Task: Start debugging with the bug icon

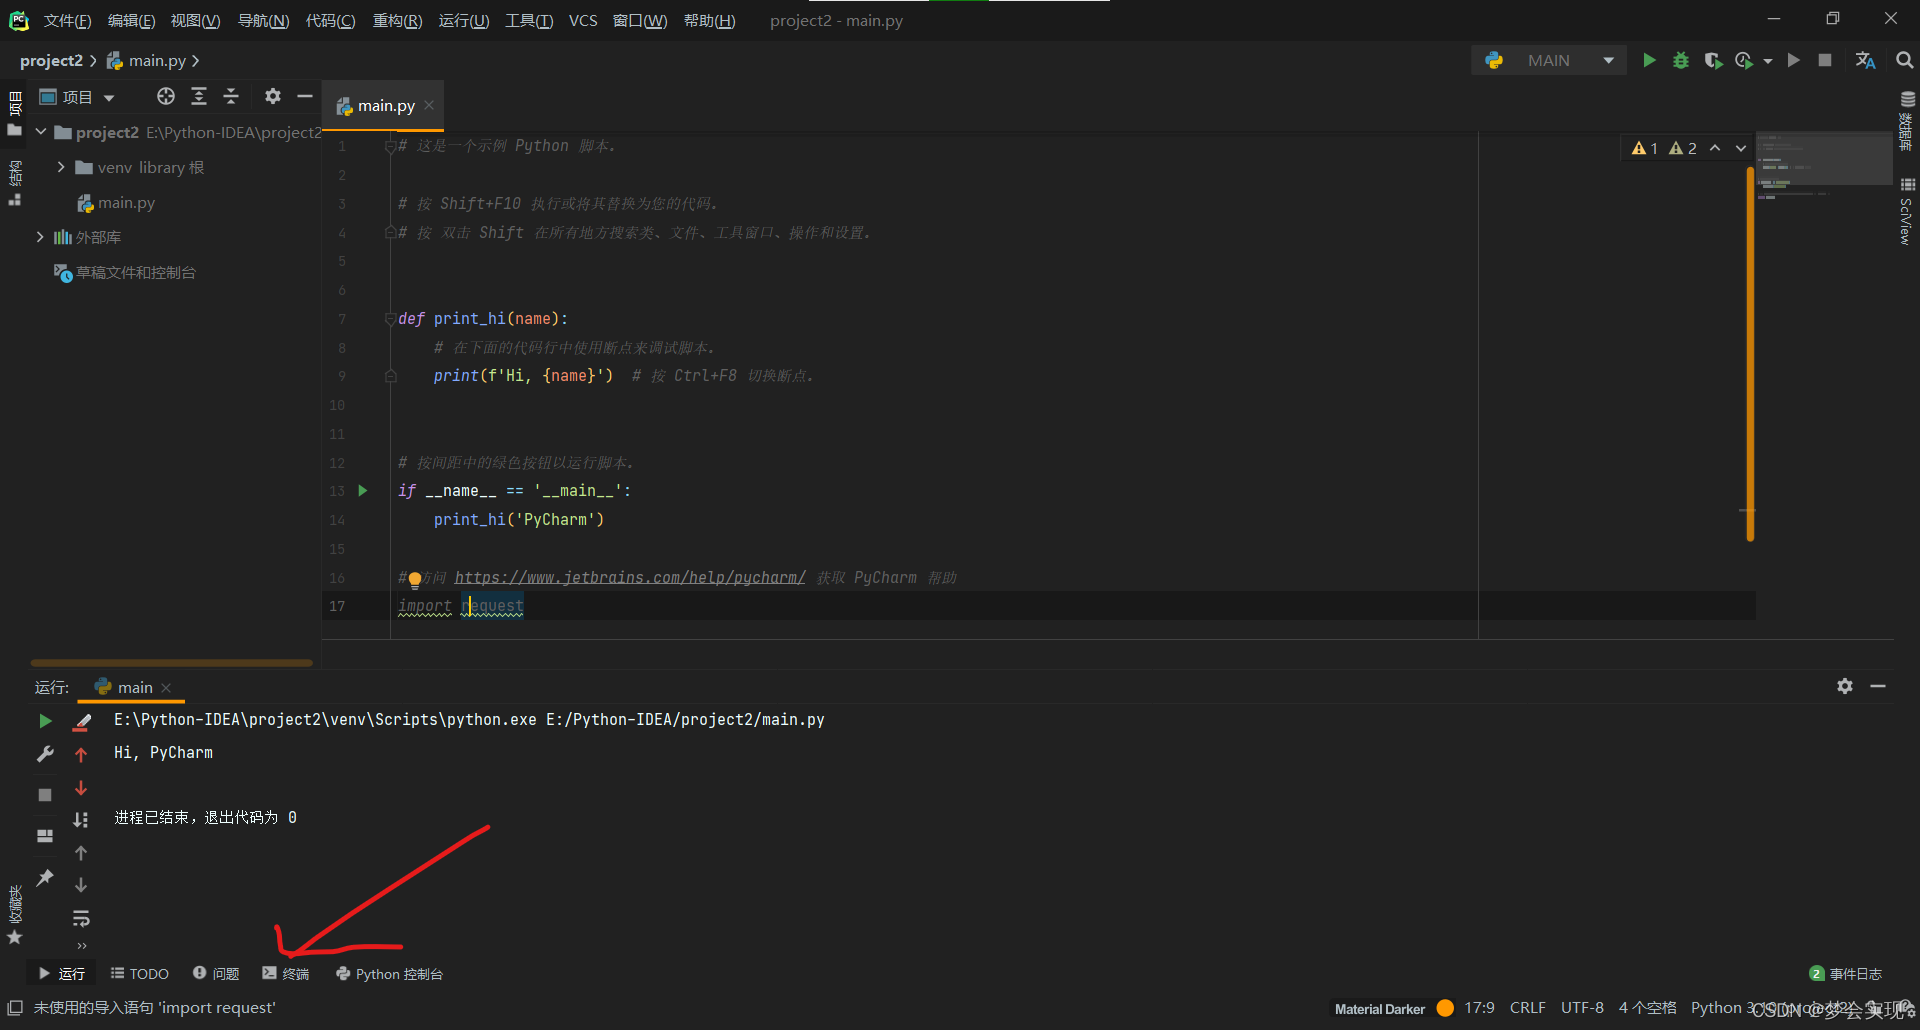Action: (1681, 61)
